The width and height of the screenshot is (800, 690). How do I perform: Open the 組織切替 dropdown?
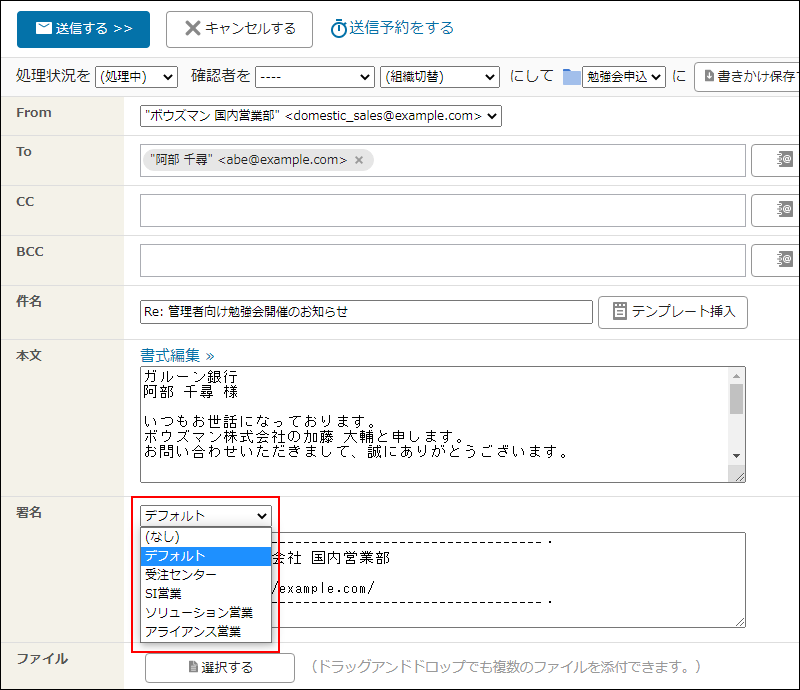point(439,75)
